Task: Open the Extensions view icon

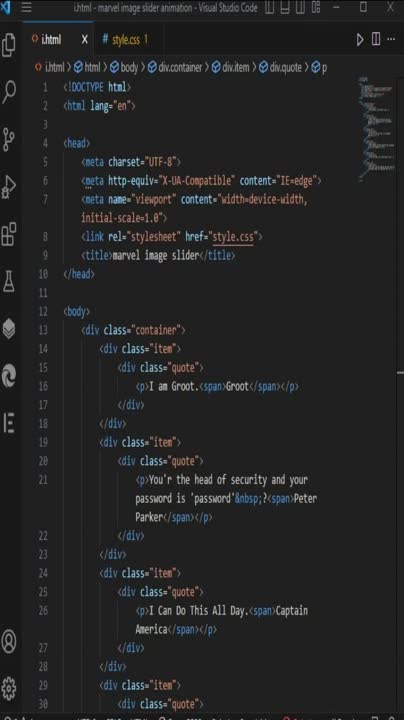Action: click(x=9, y=234)
